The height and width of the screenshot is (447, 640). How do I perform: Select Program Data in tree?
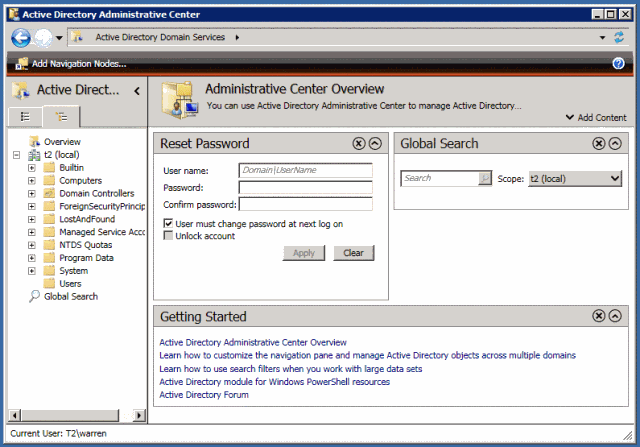87,258
